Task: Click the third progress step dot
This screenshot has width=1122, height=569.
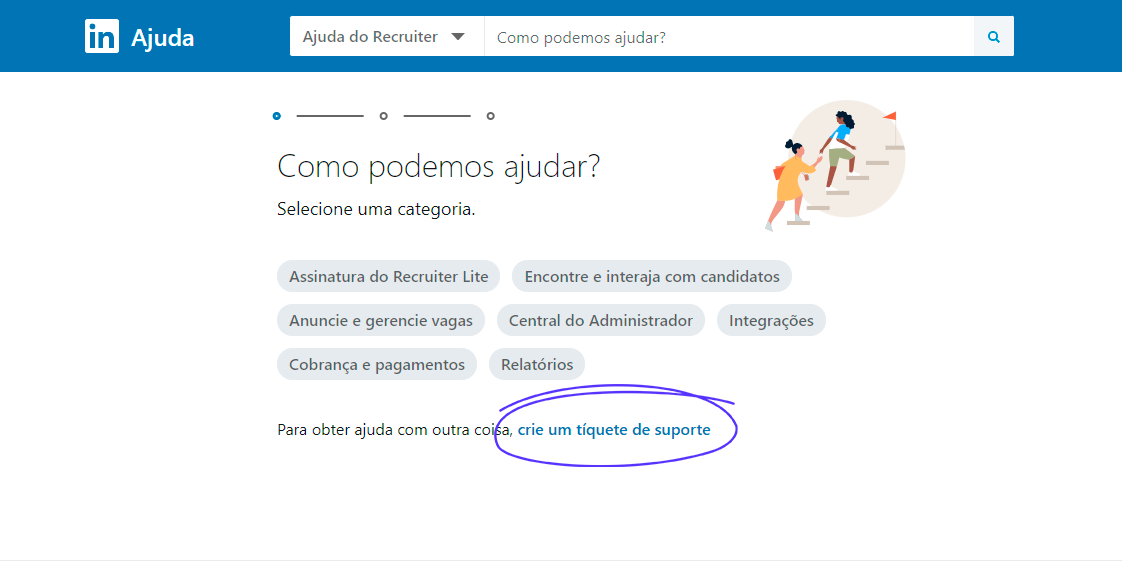Action: coord(490,116)
